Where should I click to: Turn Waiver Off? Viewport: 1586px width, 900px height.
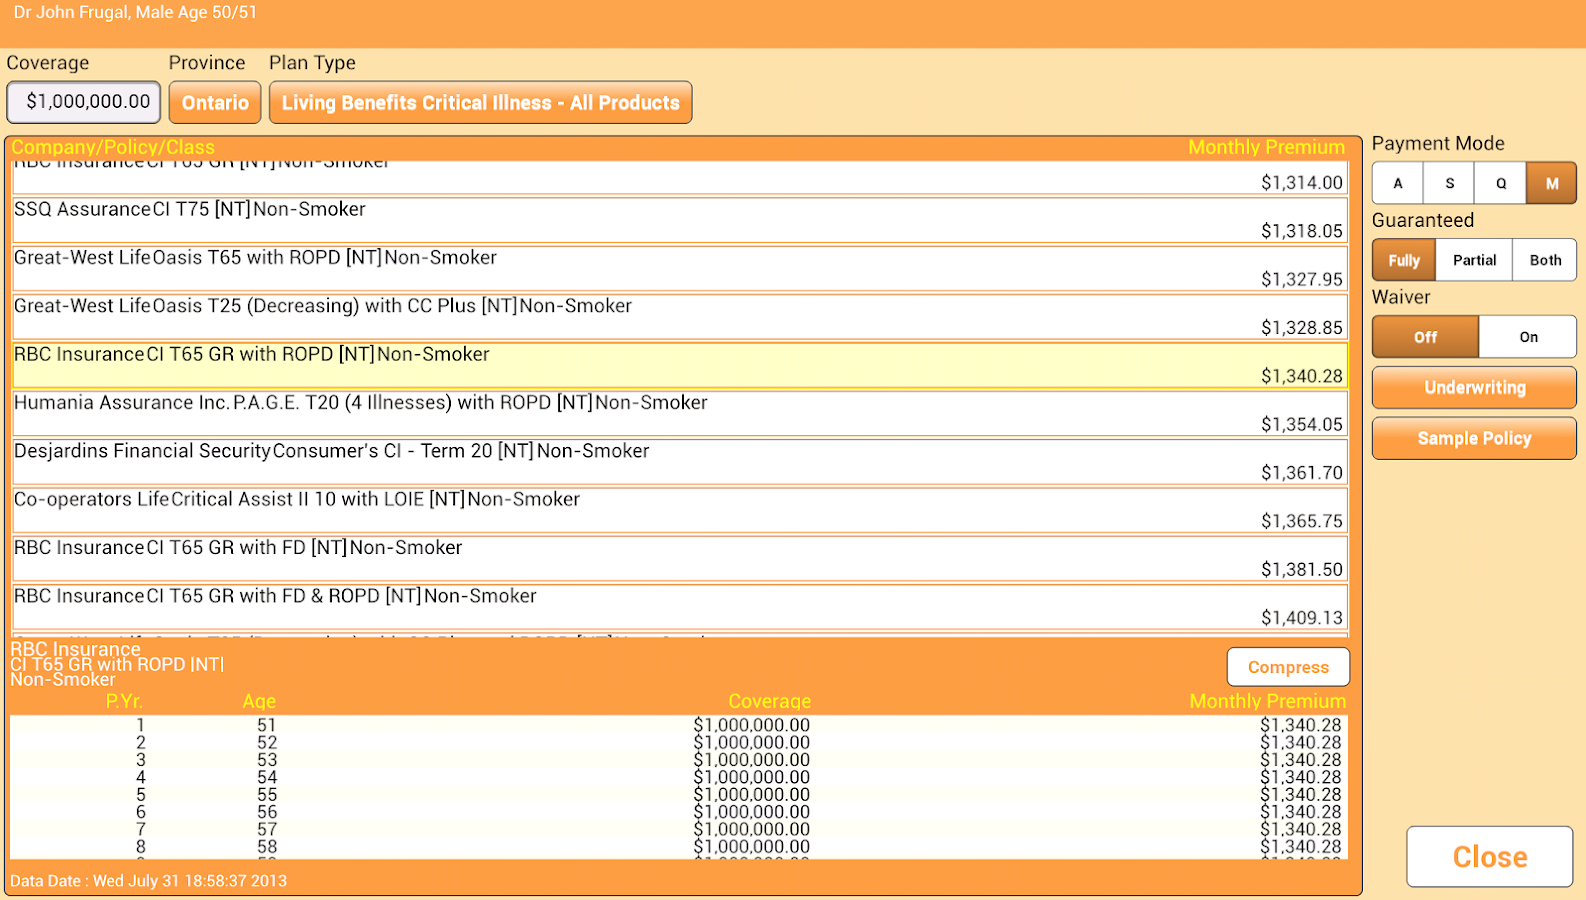[x=1425, y=337]
